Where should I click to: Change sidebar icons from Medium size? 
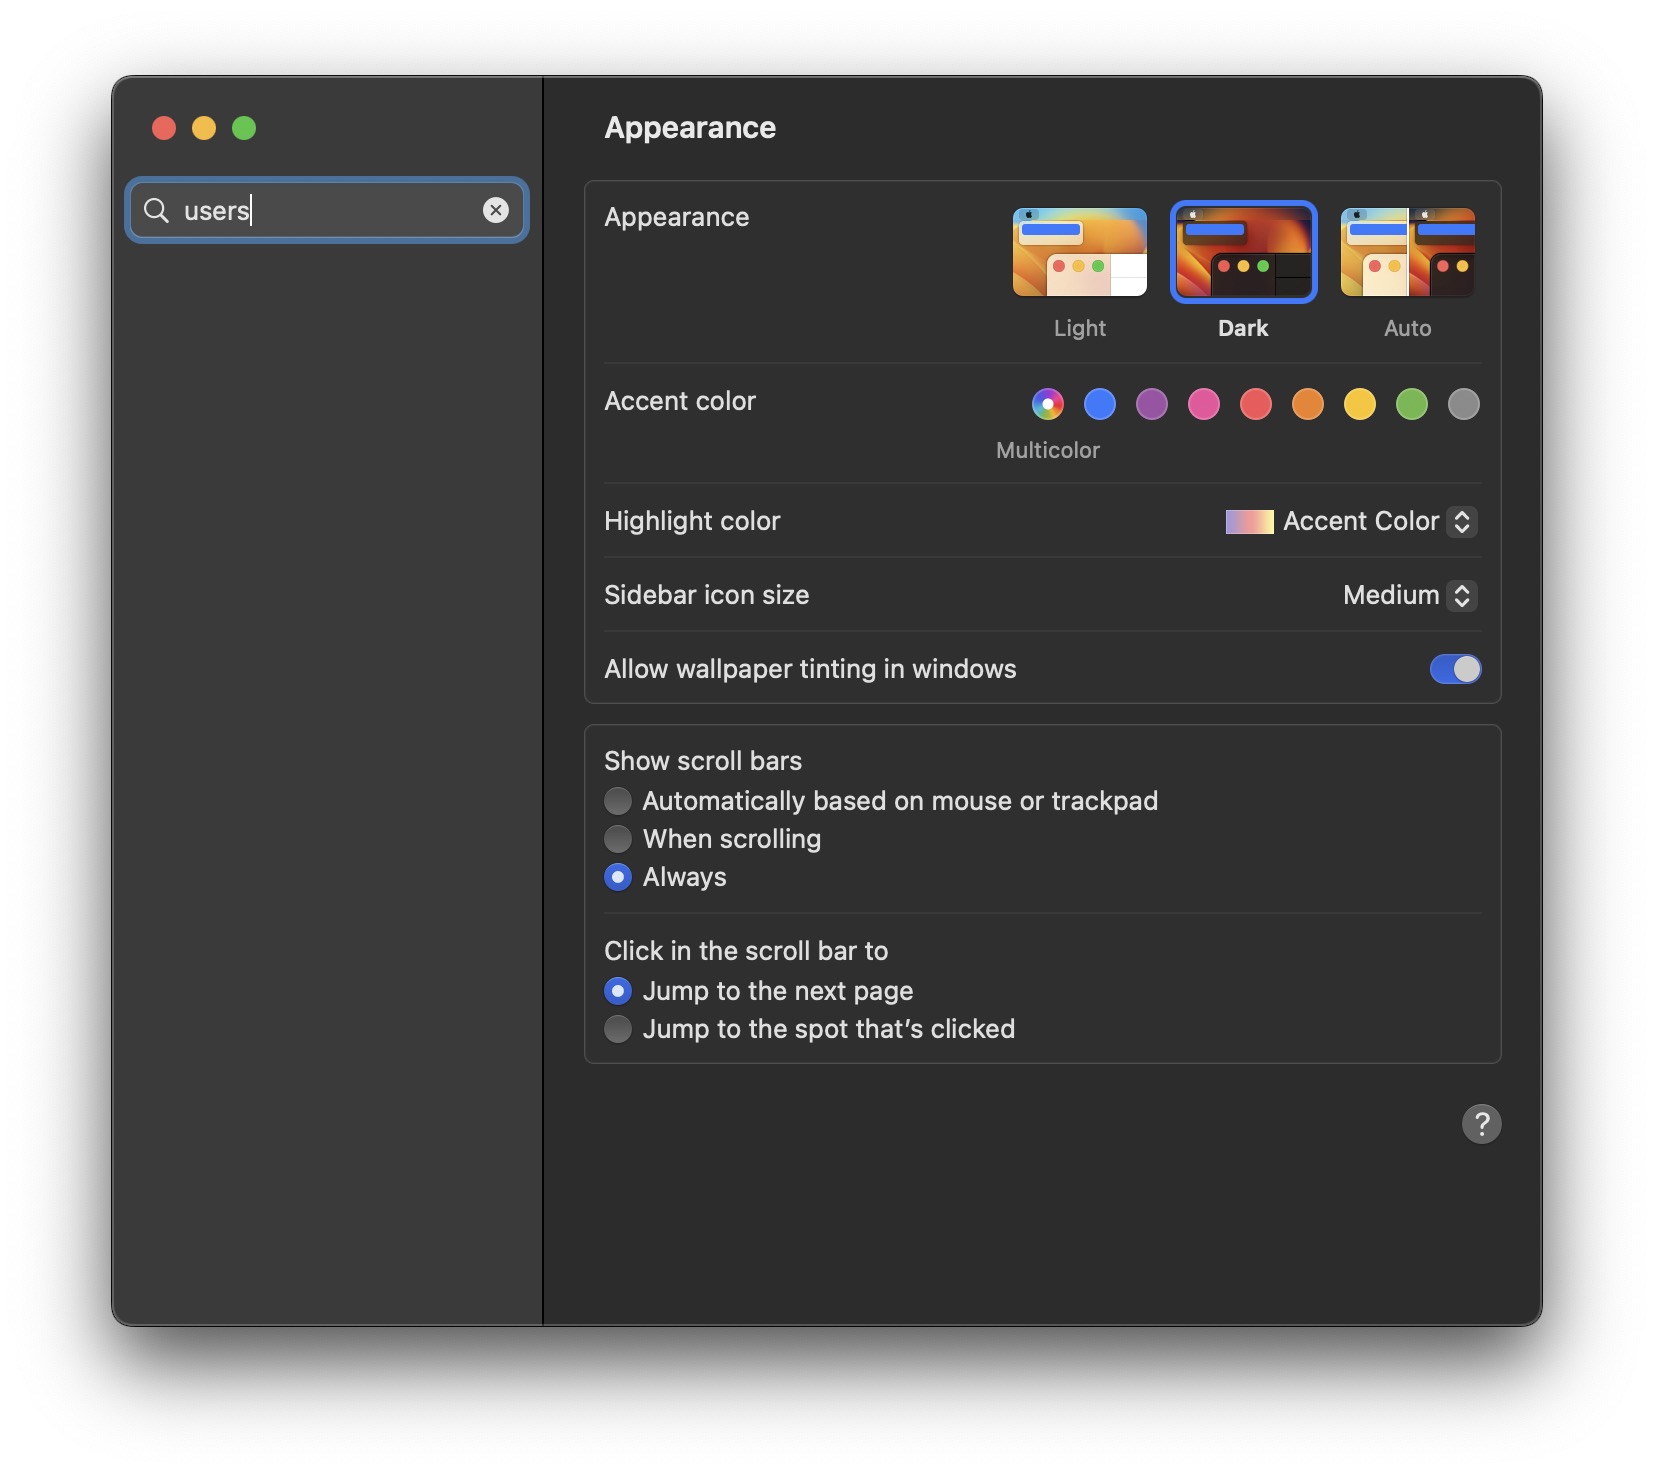tap(1461, 595)
